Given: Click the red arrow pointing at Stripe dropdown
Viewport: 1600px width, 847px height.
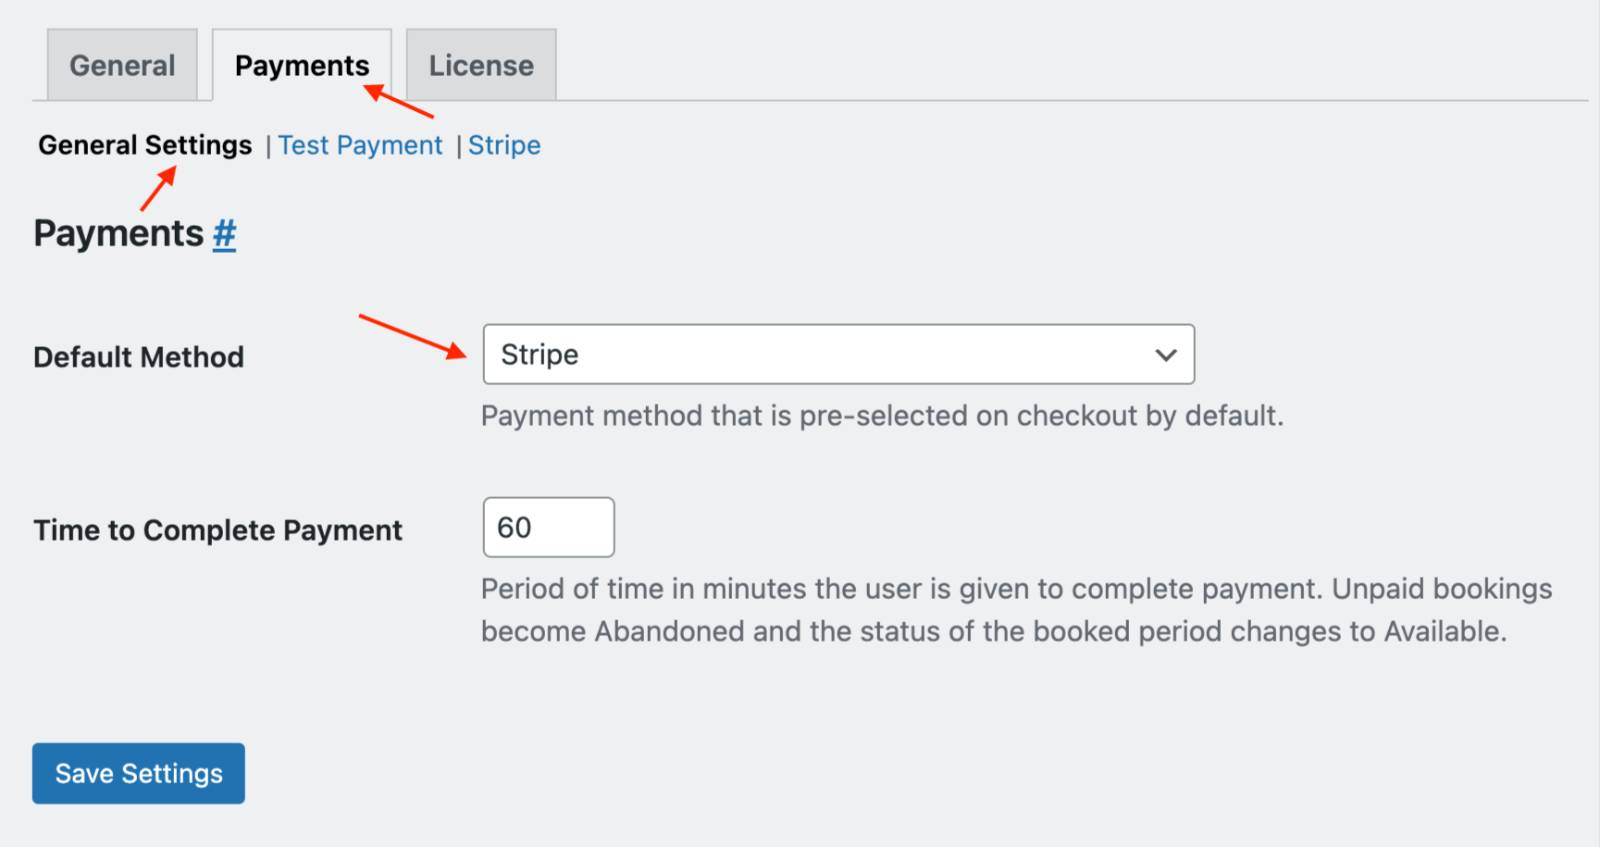Looking at the screenshot, I should [413, 335].
